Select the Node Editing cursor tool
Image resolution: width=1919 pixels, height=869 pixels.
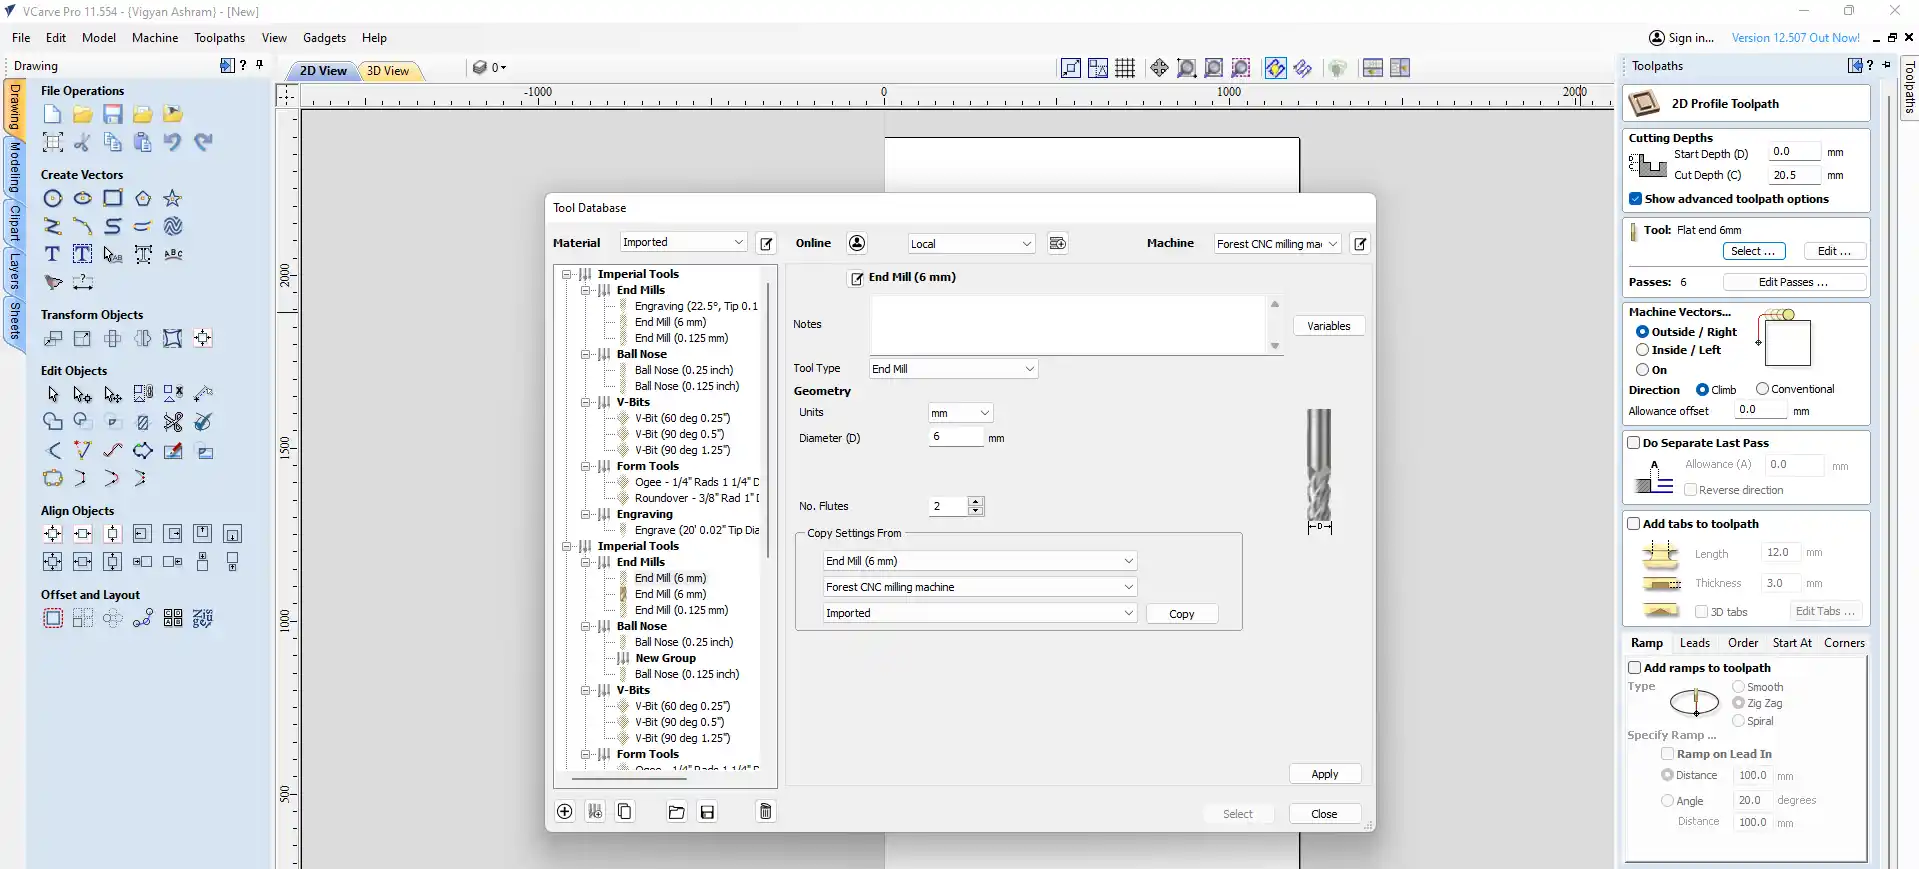click(82, 394)
